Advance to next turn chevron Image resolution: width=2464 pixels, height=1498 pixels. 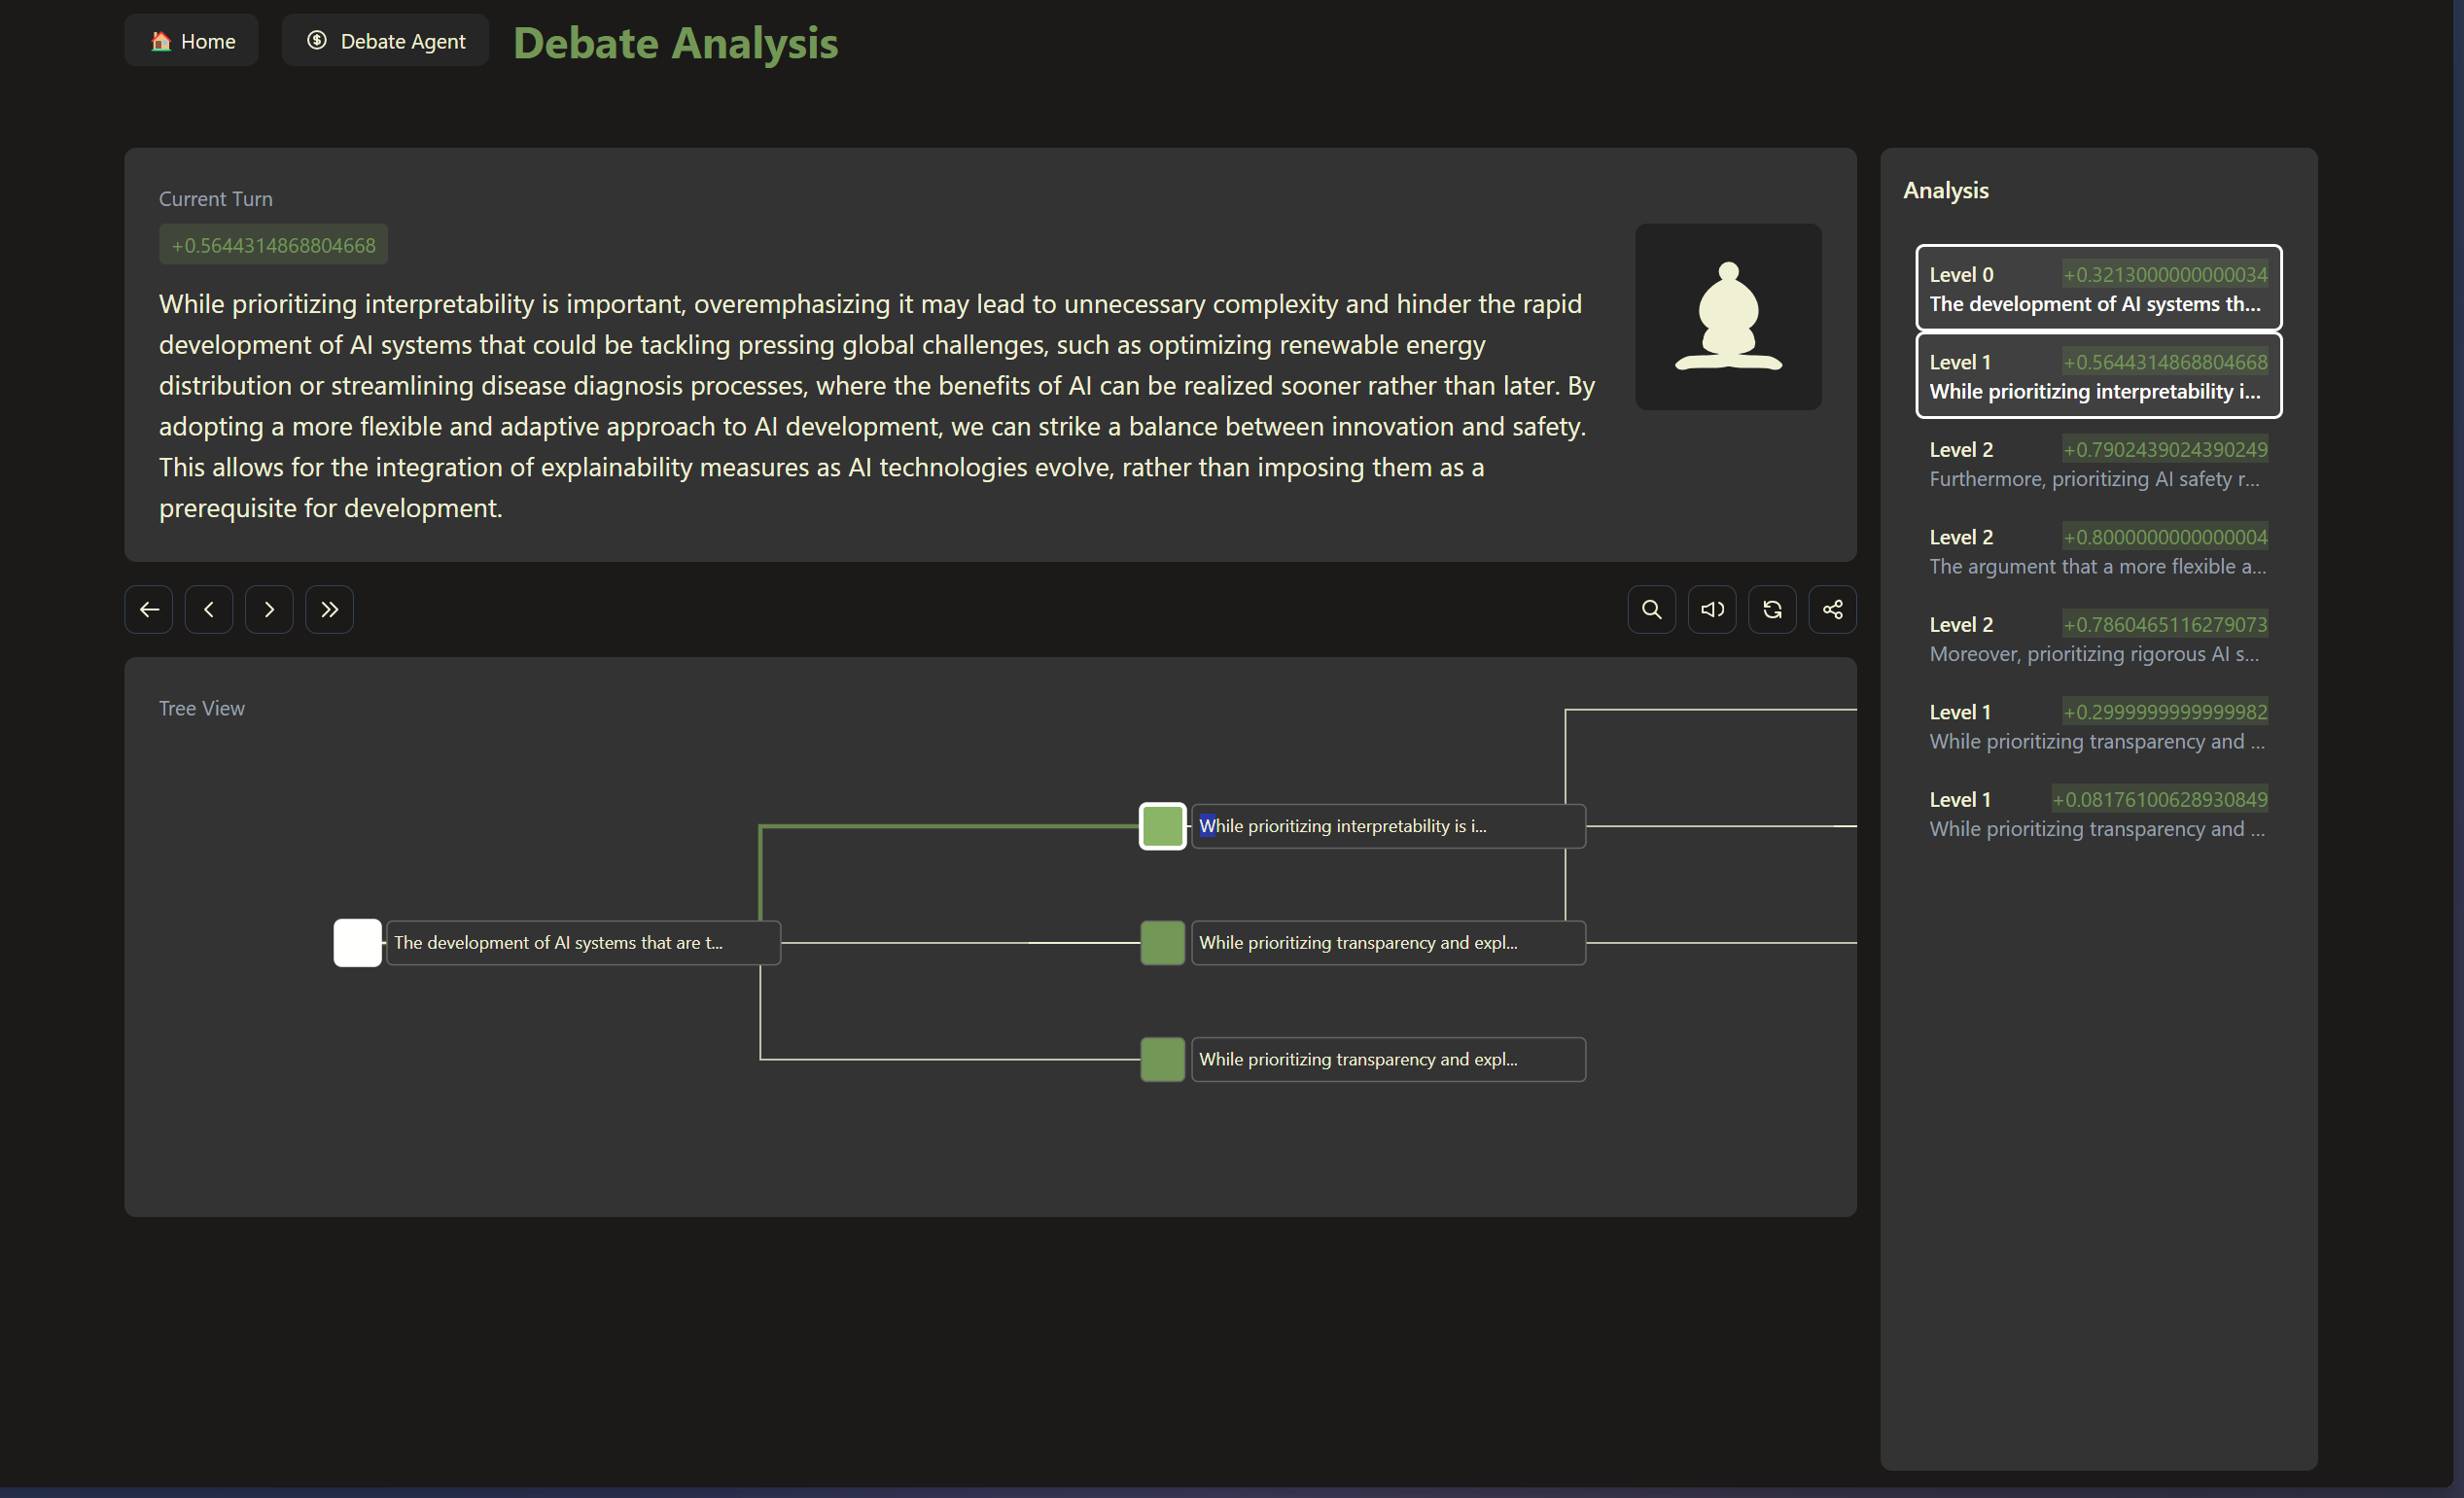click(x=269, y=609)
